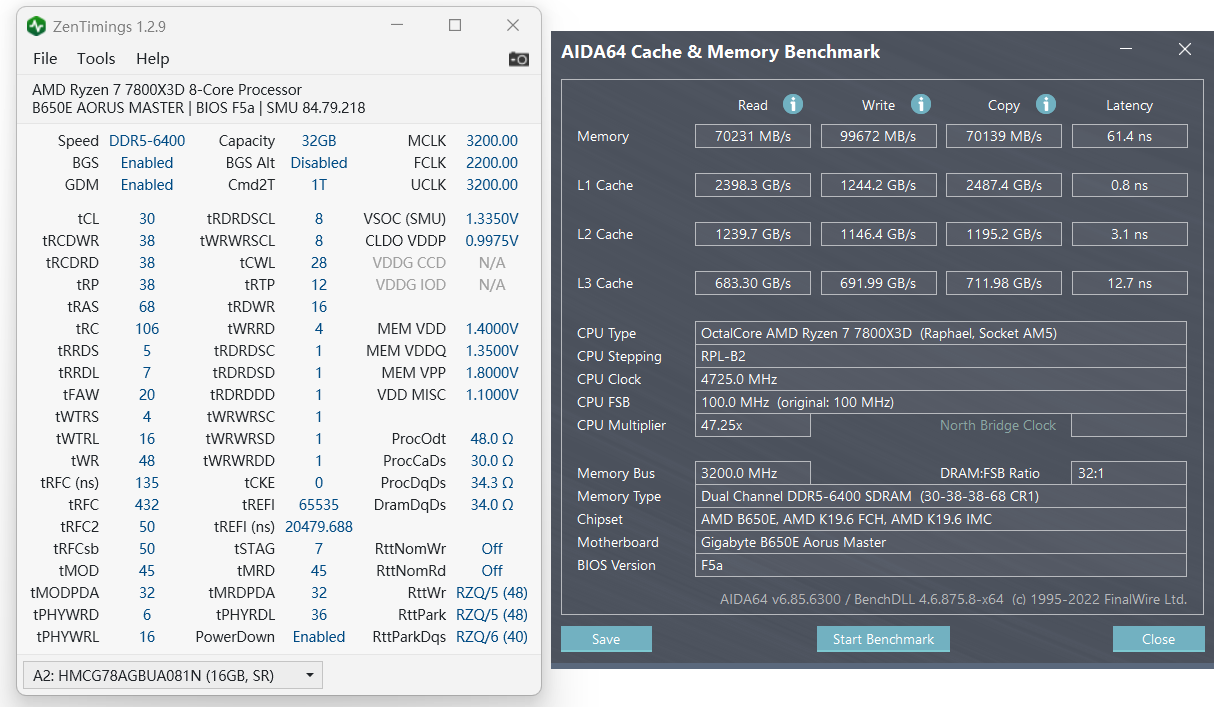1227x707 pixels.
Task: Click the CPU Type field showing Ryzen 7 7800X3D
Action: pos(940,333)
